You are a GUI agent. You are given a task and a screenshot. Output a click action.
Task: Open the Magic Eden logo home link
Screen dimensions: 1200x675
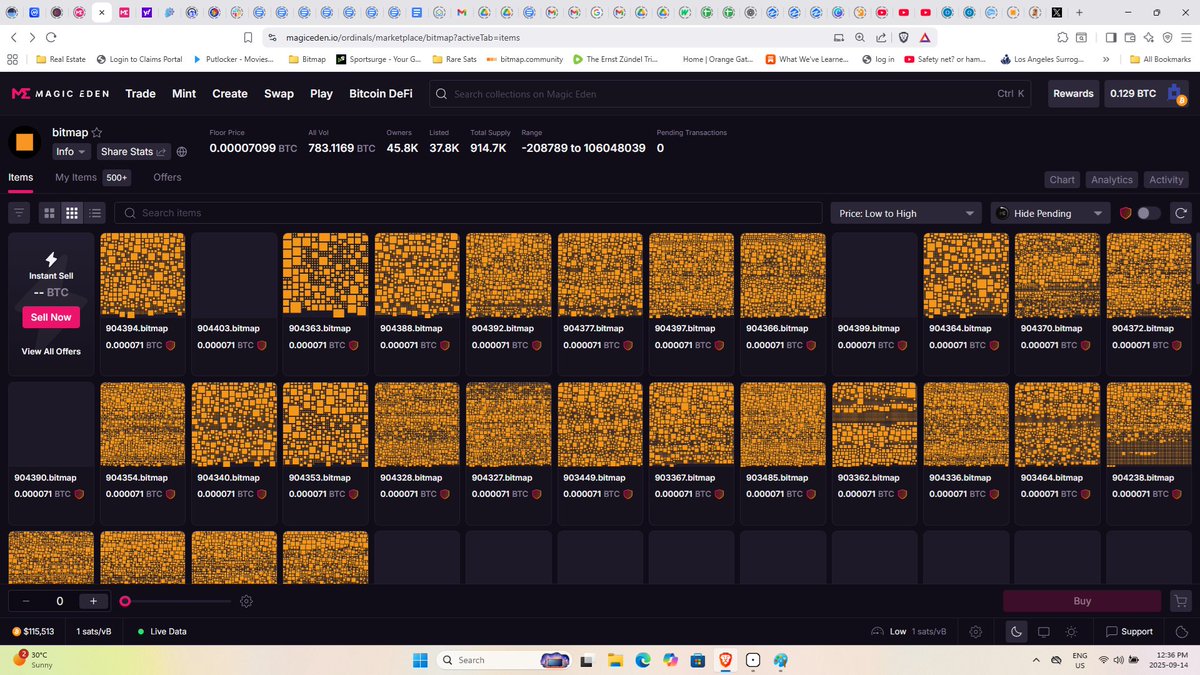pos(62,93)
